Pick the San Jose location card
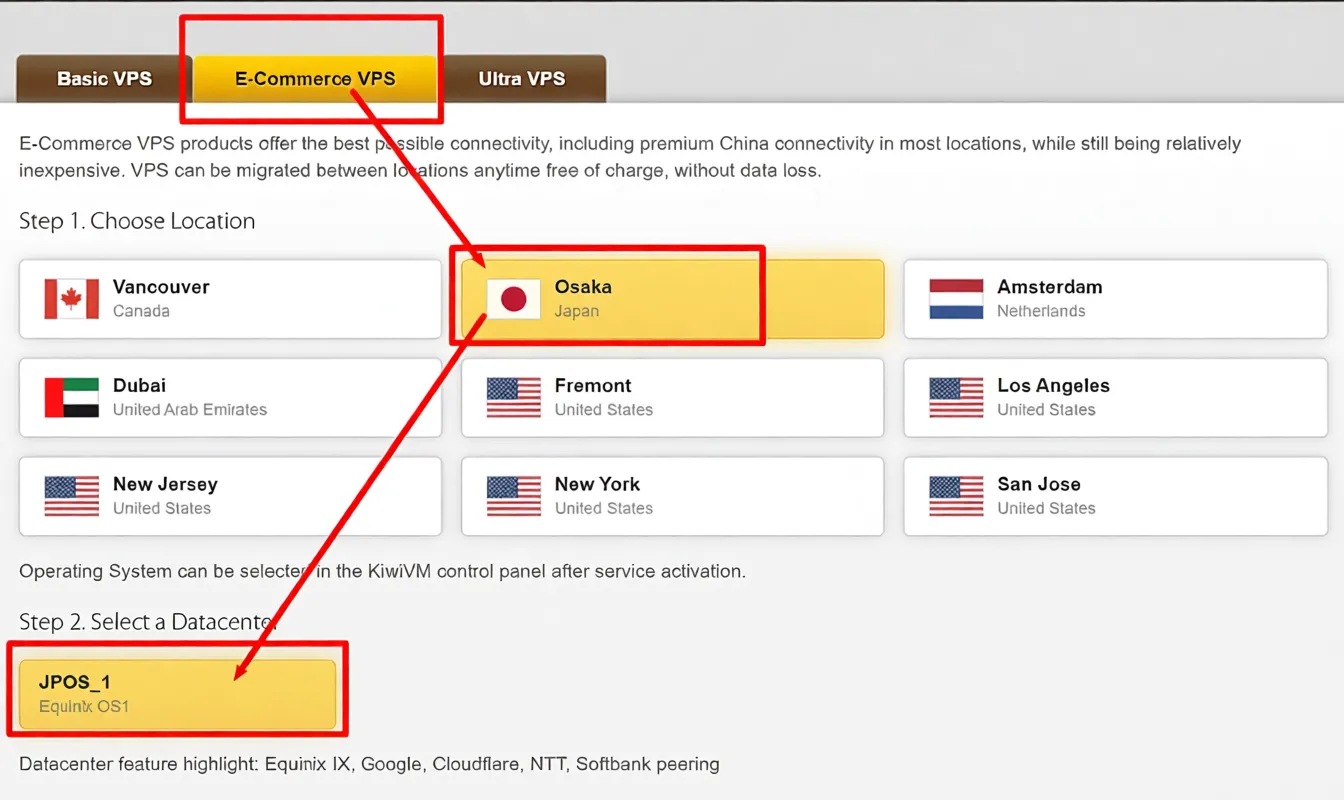Screen dimensions: 1344x800 point(1115,496)
